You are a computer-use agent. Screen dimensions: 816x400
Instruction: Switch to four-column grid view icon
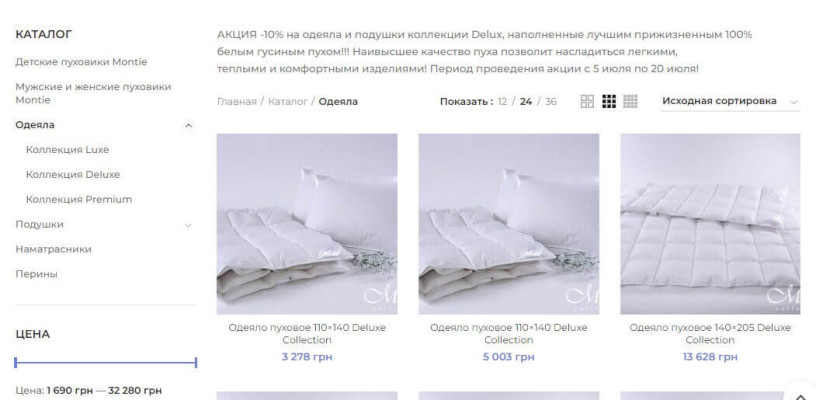click(630, 101)
